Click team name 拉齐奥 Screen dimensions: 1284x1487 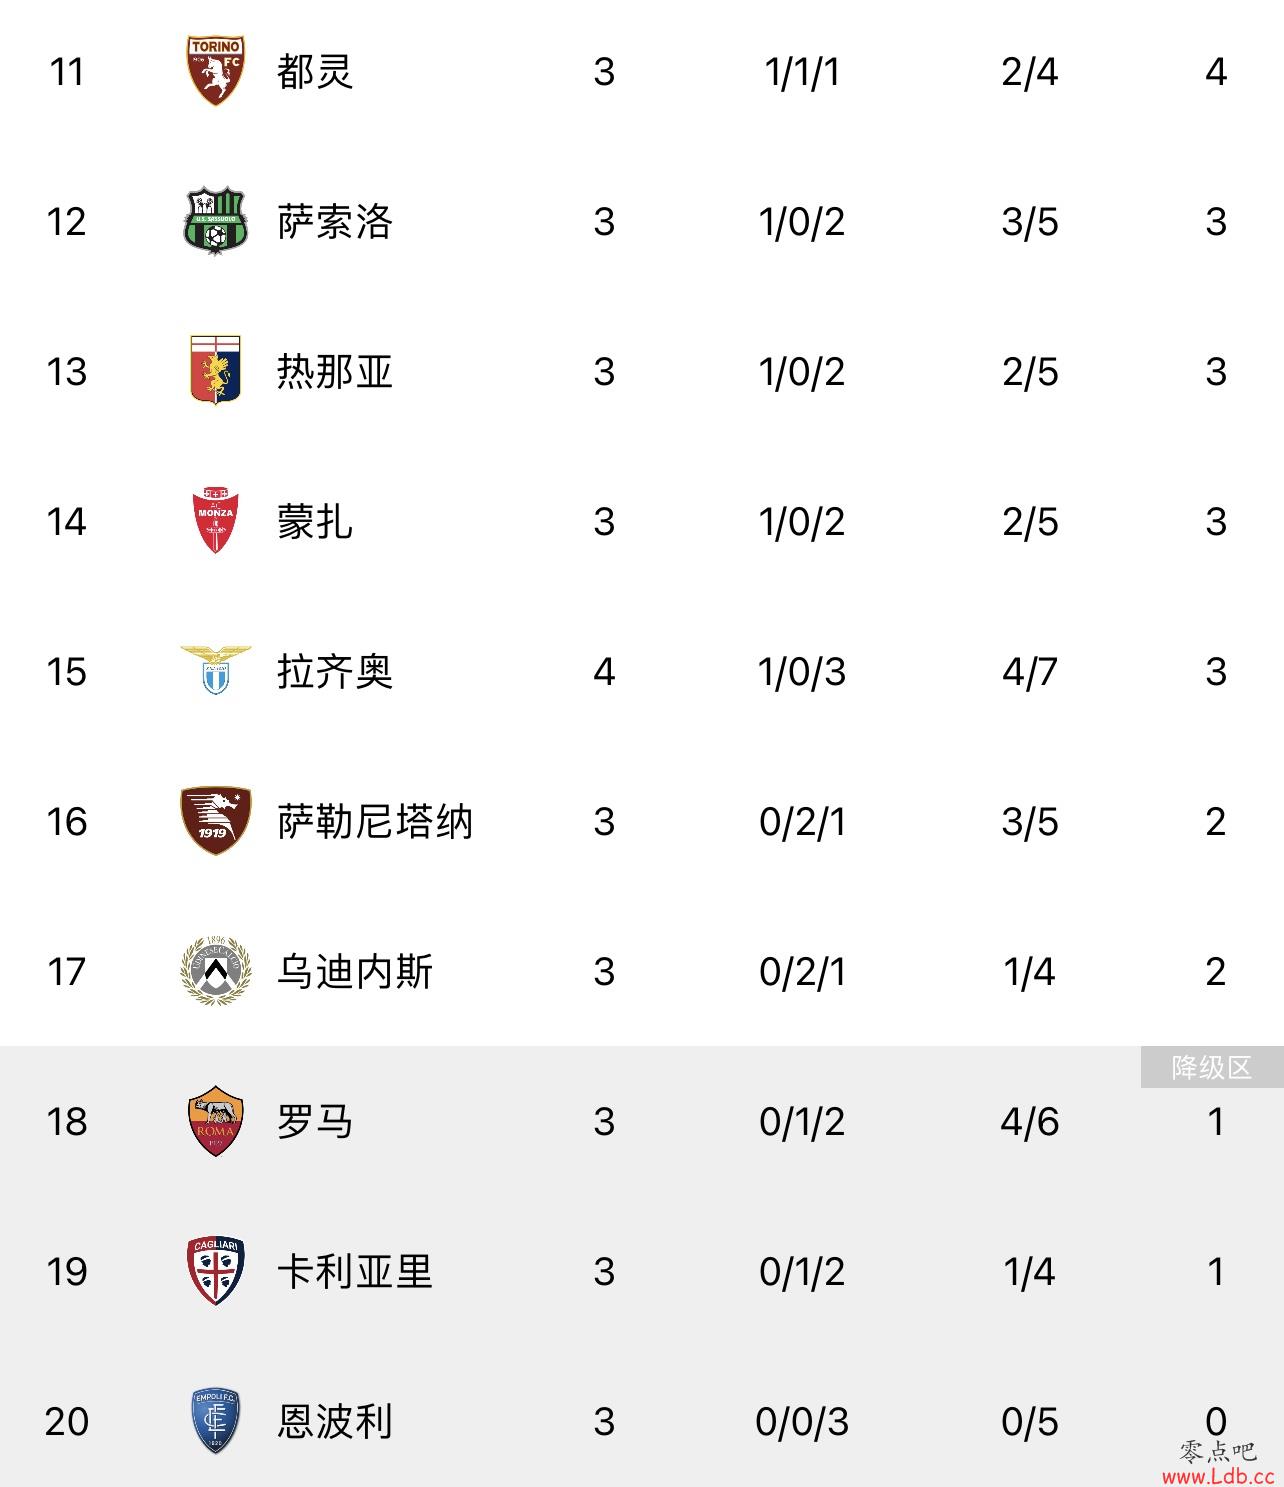pos(335,672)
